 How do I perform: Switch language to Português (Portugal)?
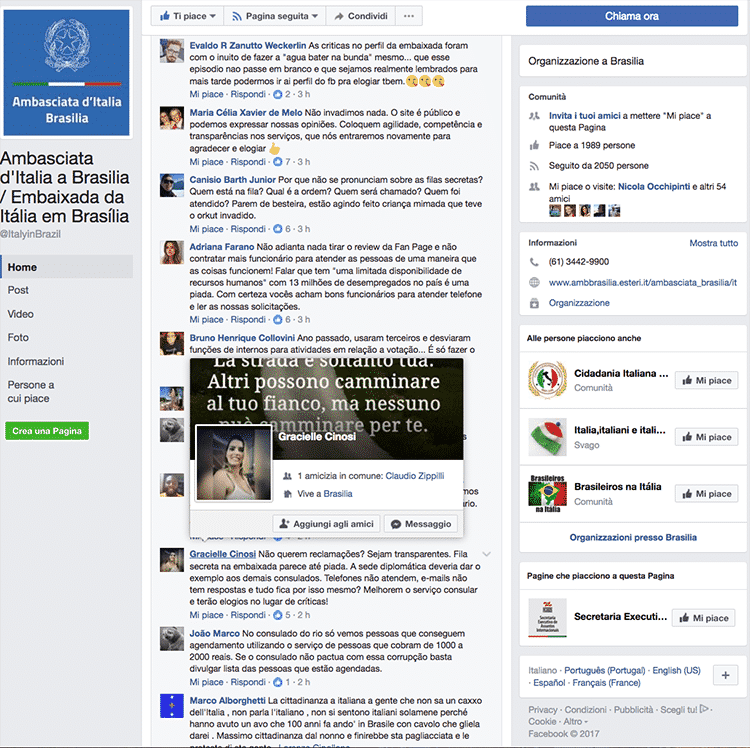605,670
